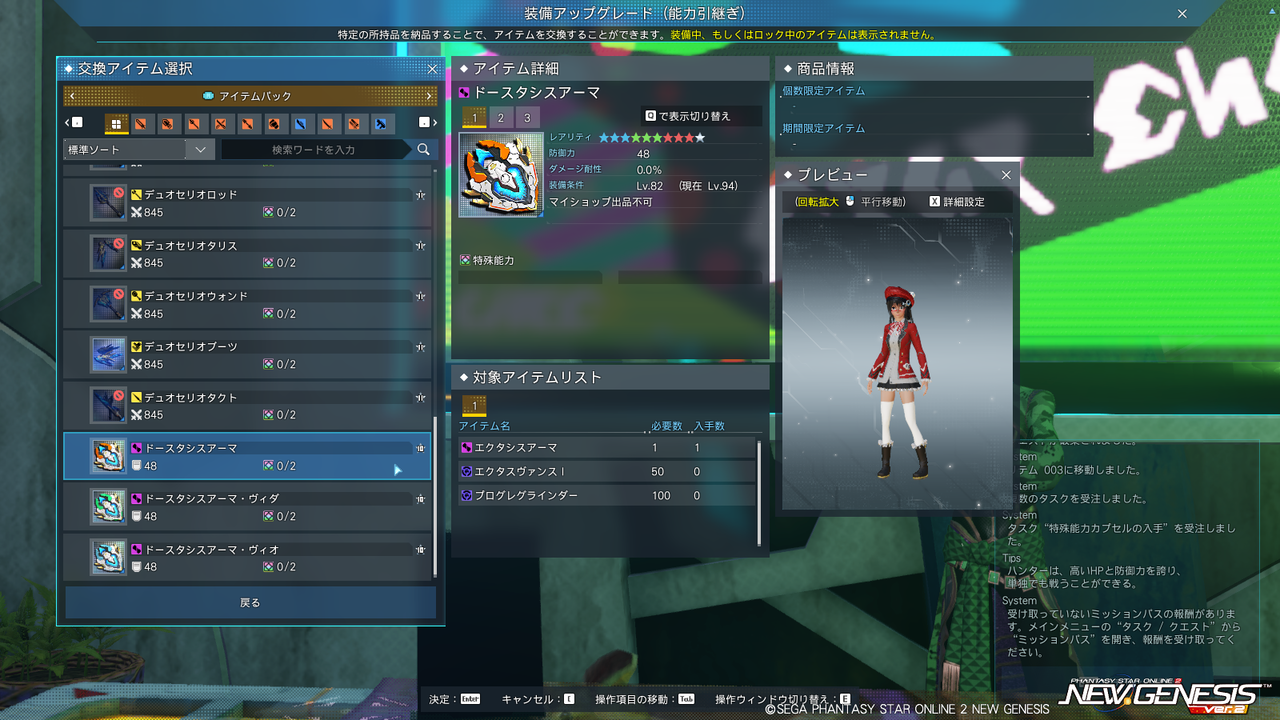Click the 特殊能力 icon in item details
Screen dimensions: 1280x720
[465, 260]
